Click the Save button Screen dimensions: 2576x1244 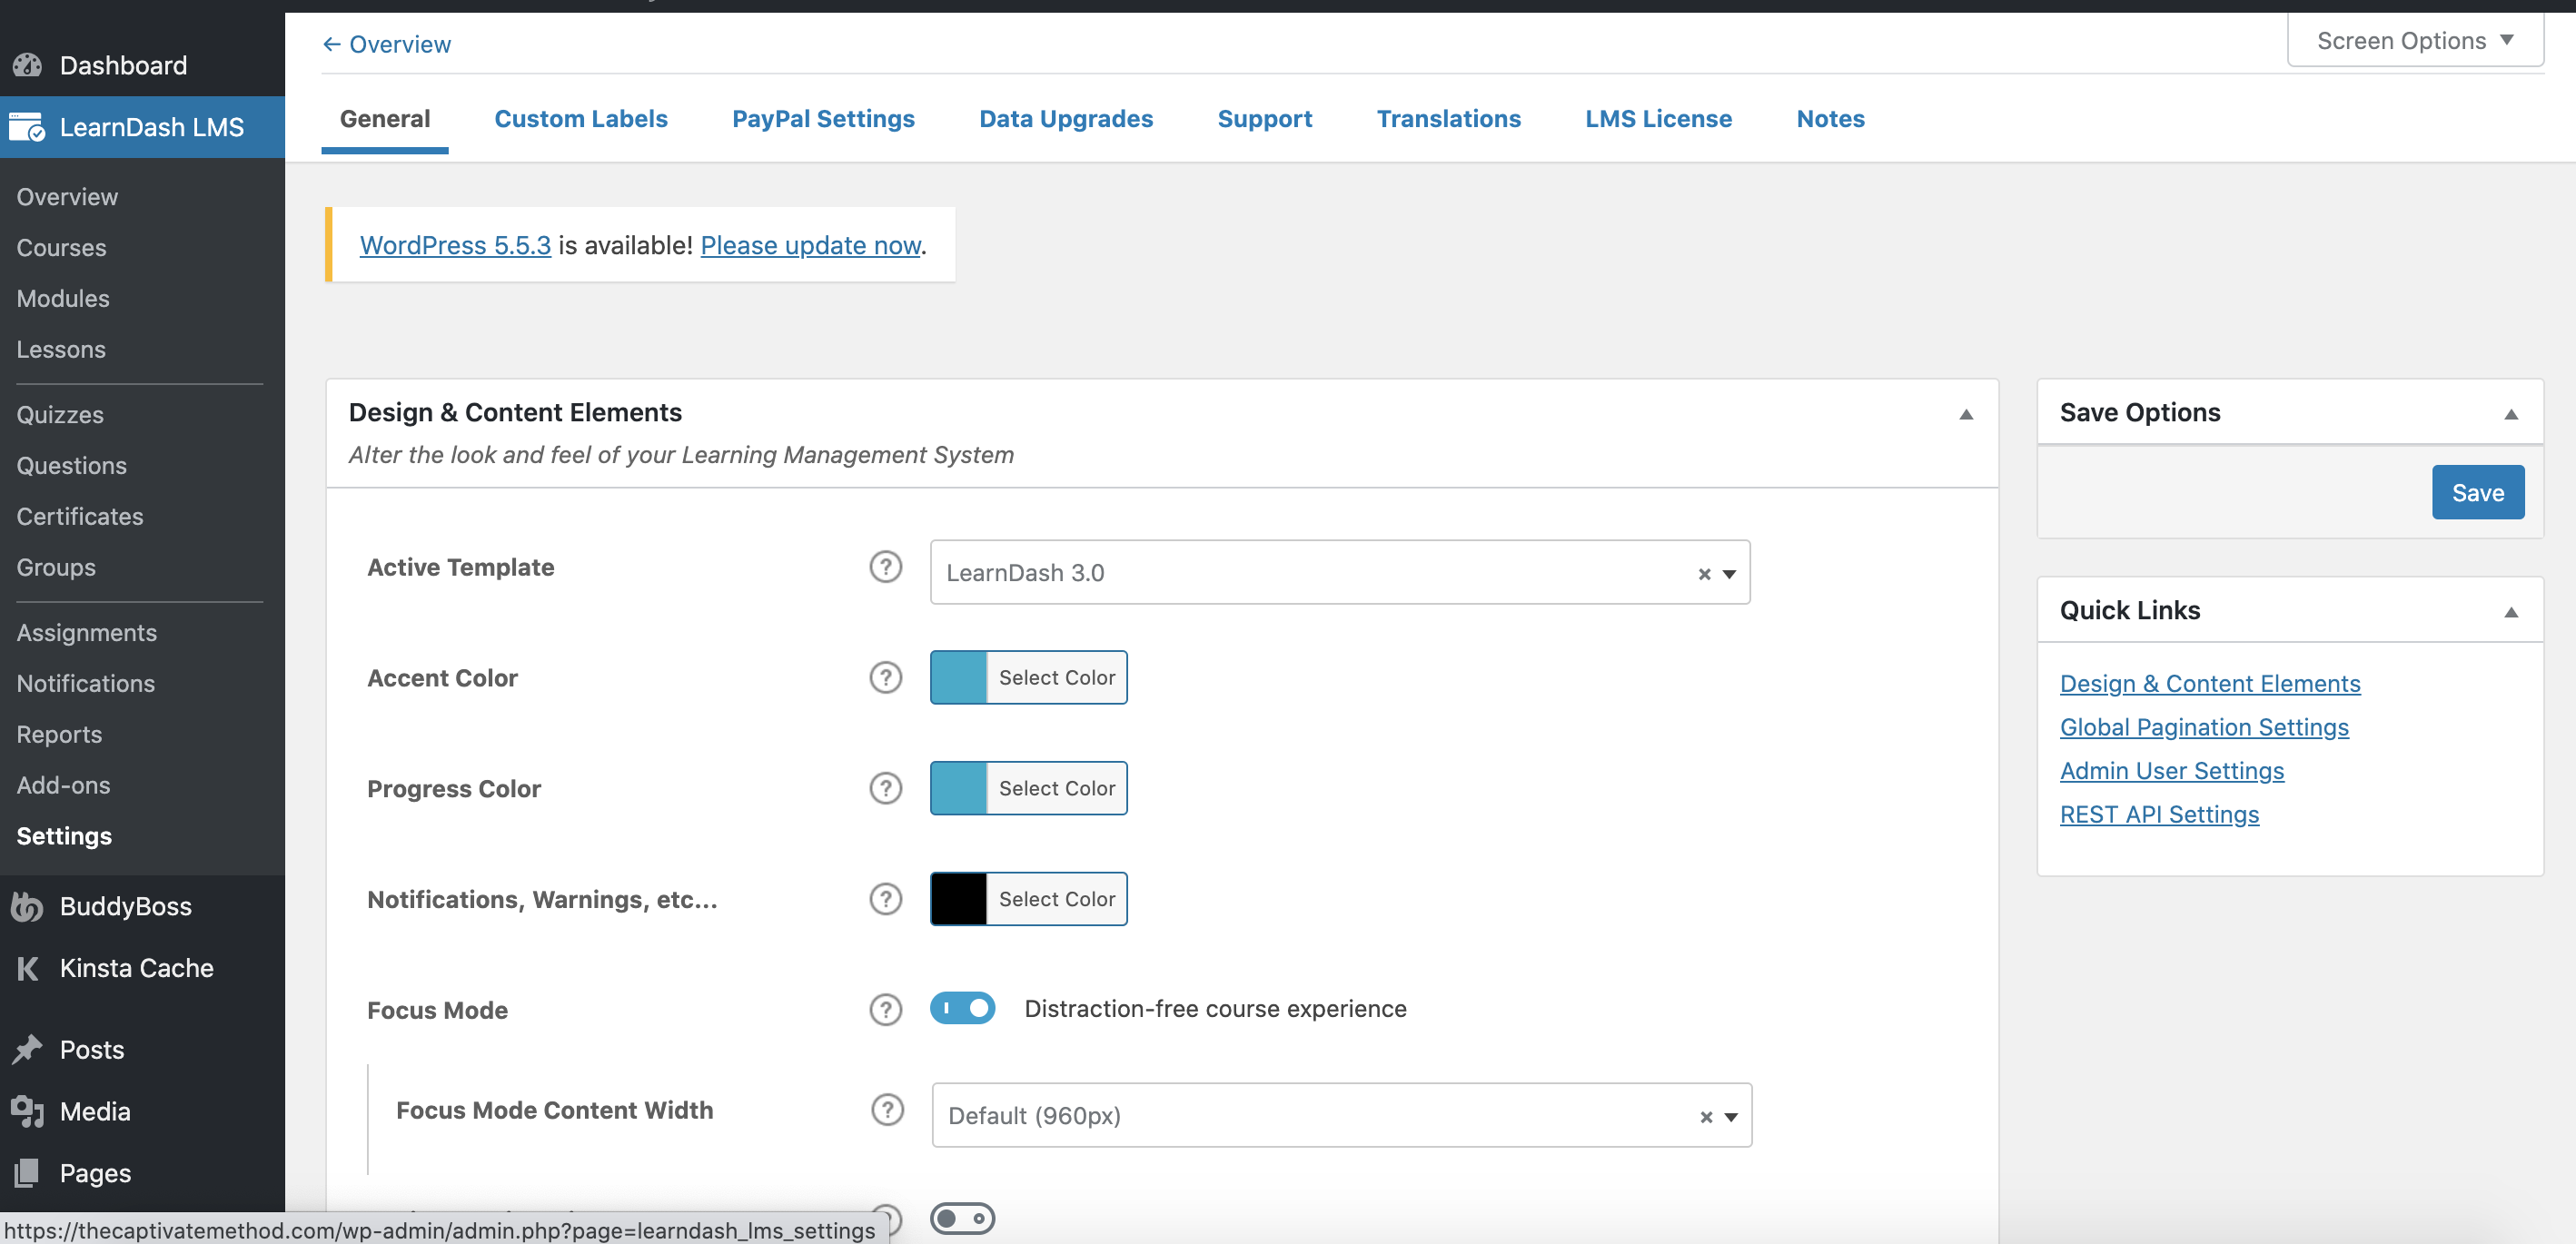tap(2478, 492)
